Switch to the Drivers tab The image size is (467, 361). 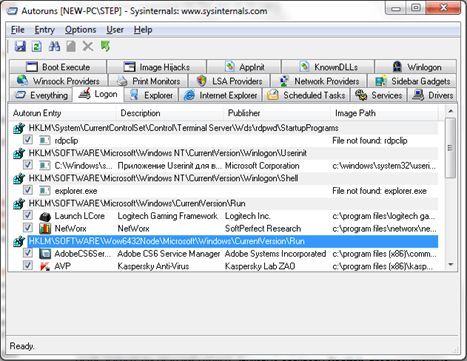pos(432,95)
